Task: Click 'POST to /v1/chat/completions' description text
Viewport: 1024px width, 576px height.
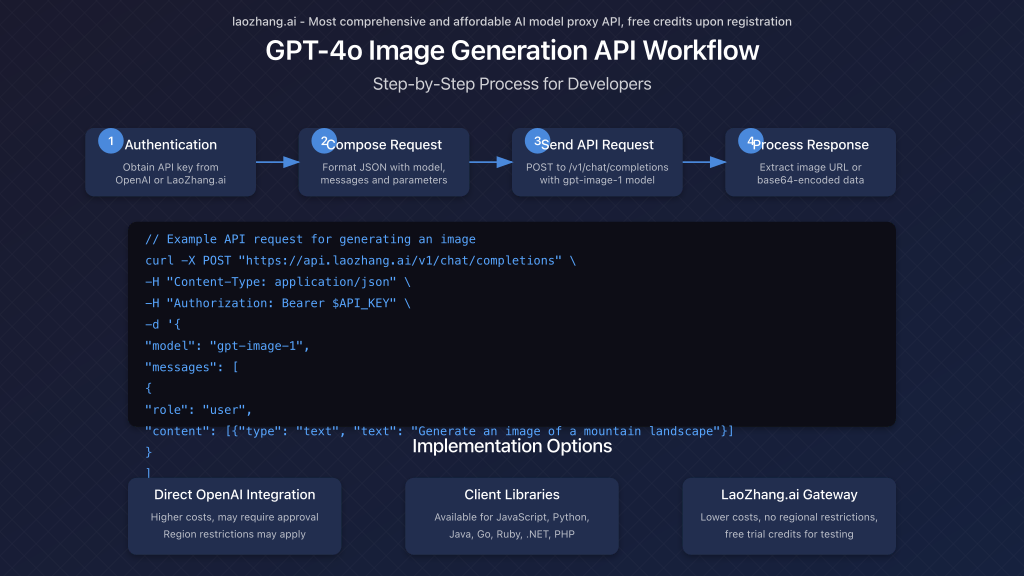Action: (597, 167)
